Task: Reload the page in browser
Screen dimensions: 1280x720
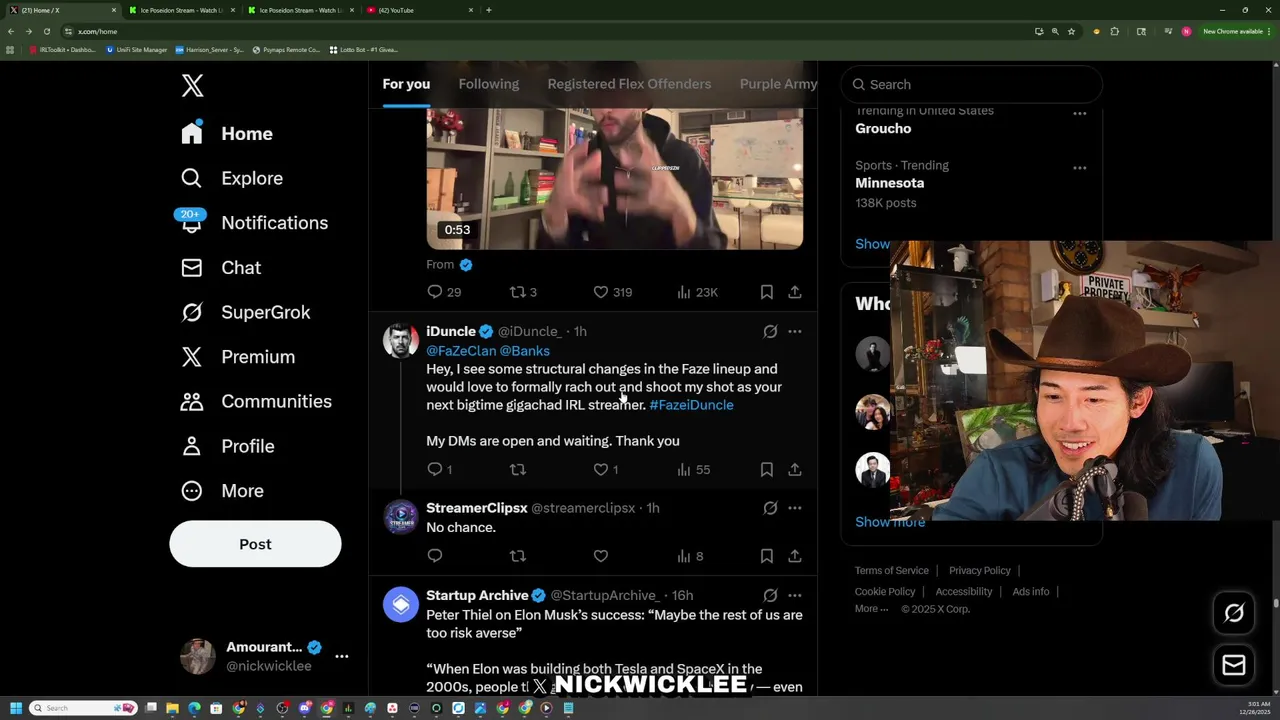Action: [x=46, y=31]
